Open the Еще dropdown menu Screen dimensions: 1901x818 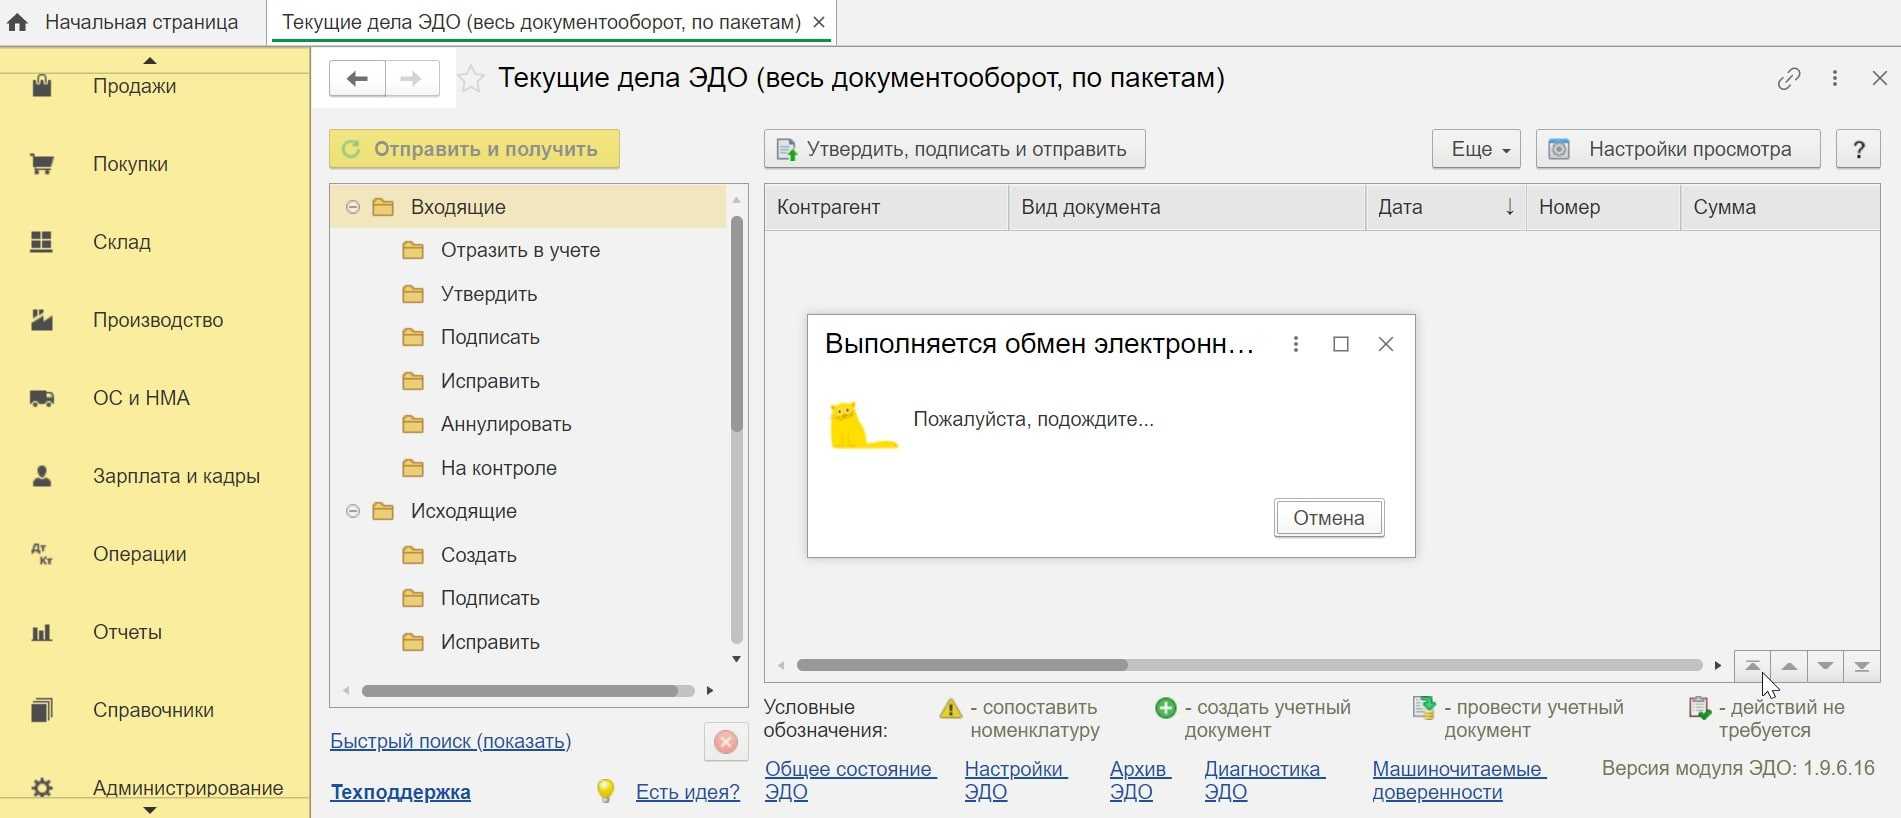click(1476, 149)
